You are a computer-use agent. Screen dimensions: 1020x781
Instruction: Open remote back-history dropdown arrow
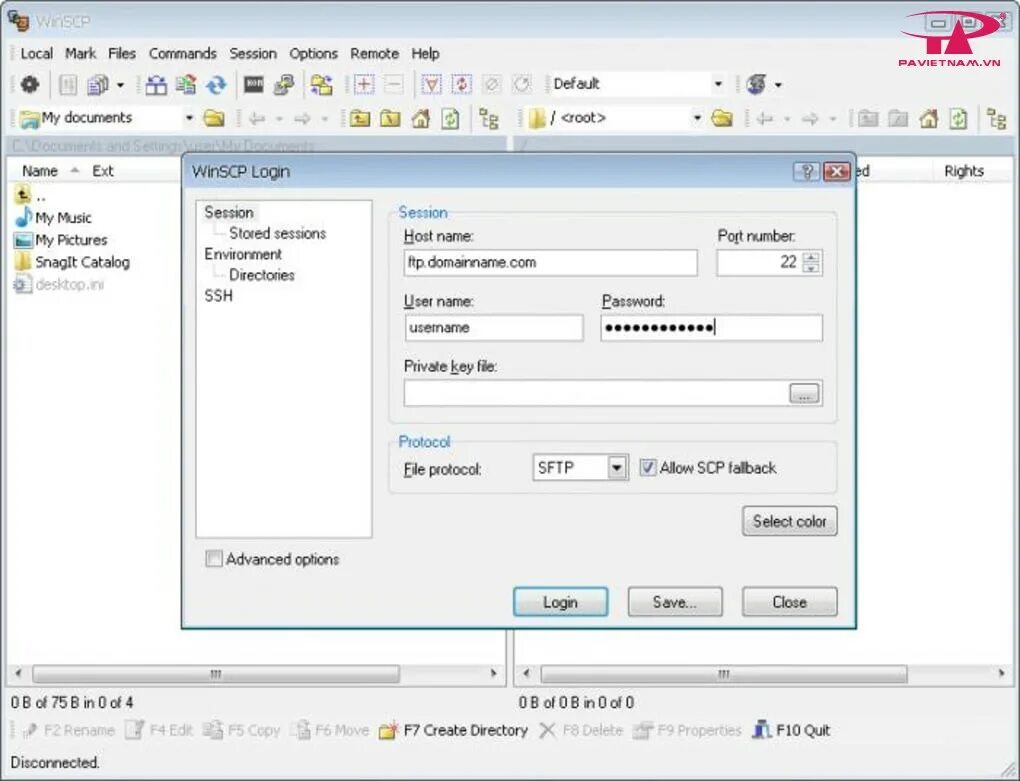click(x=786, y=119)
